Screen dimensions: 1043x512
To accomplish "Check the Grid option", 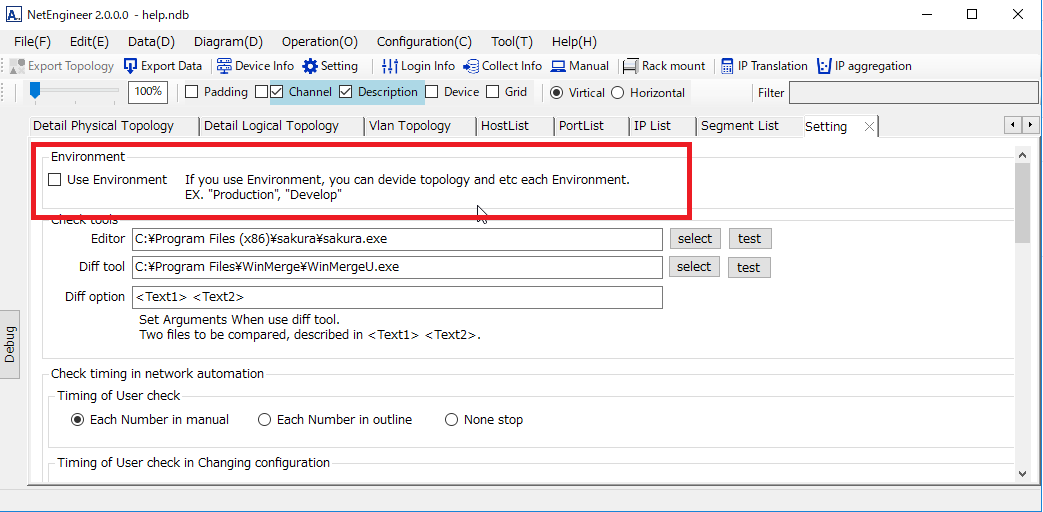I will (x=492, y=92).
